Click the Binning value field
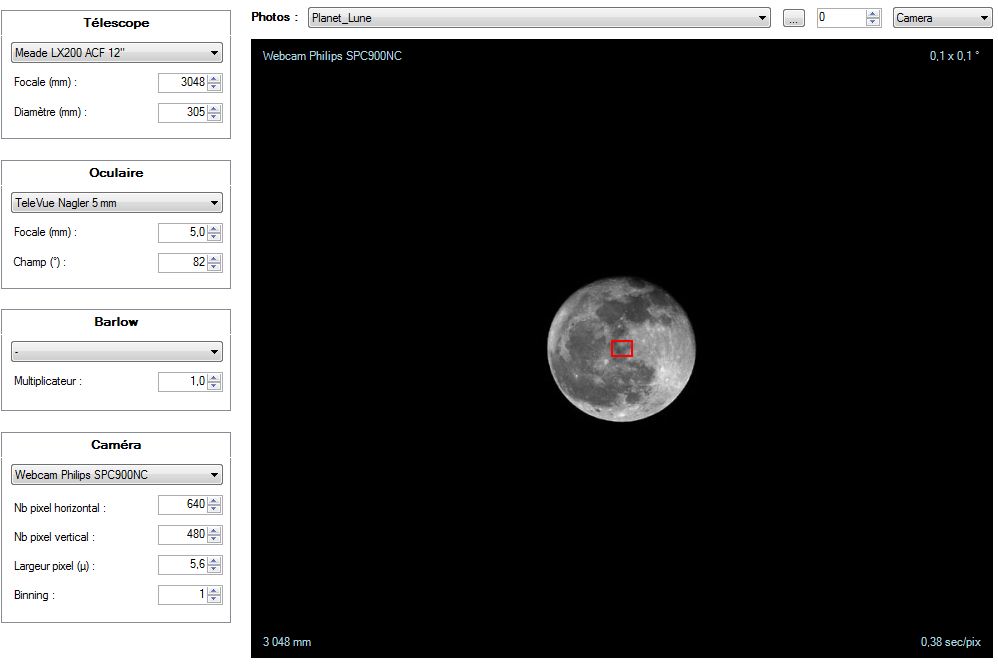Viewport: 998px width, 667px height. pos(183,594)
